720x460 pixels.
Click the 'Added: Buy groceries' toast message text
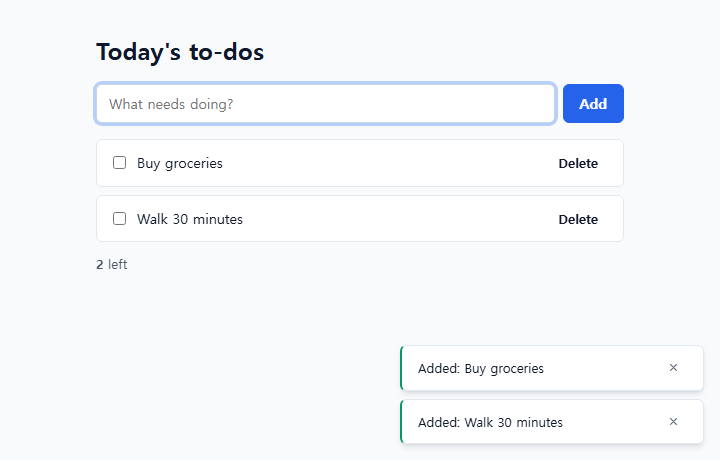click(481, 369)
